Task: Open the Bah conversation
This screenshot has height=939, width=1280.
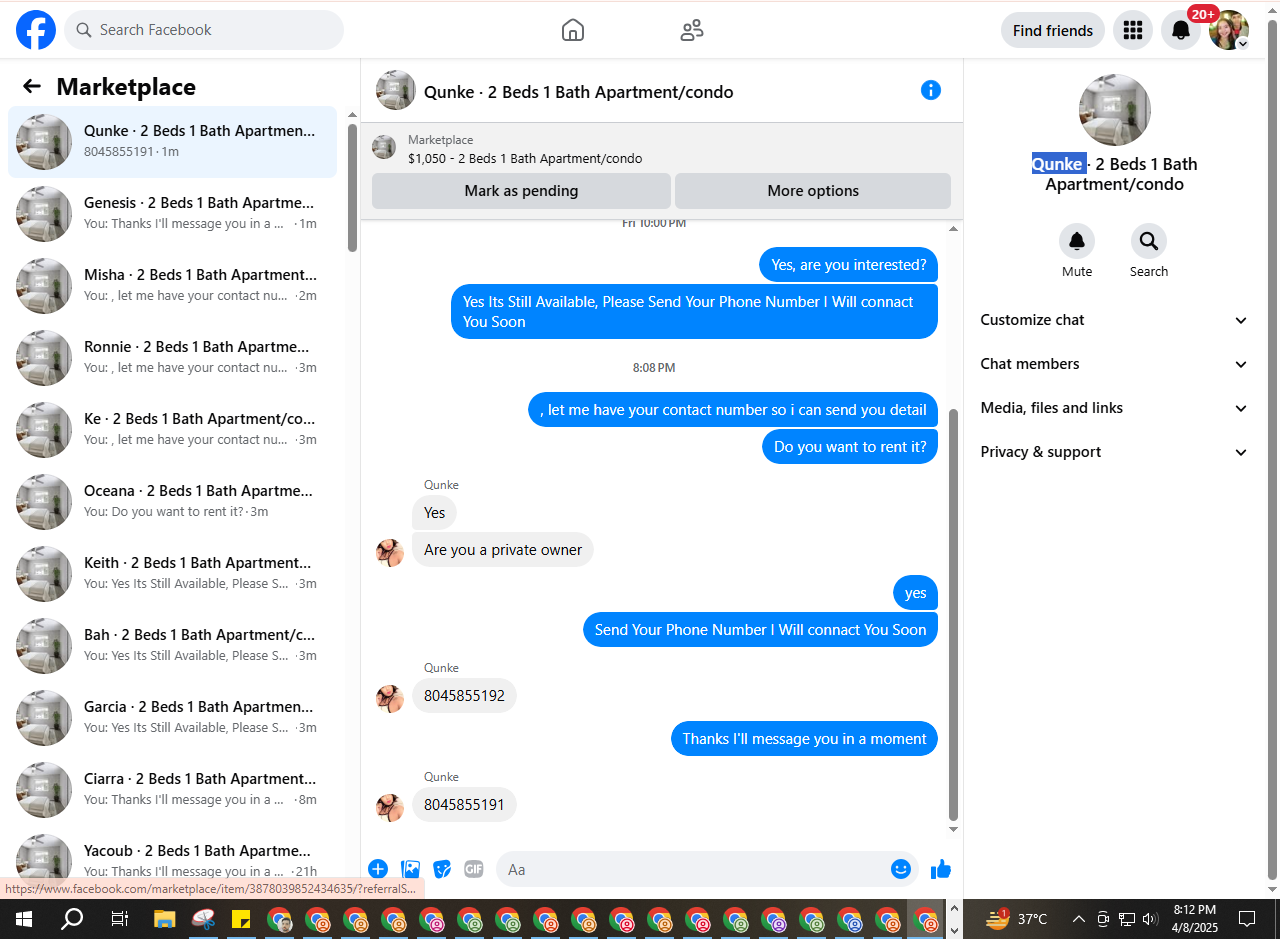Action: point(172,646)
